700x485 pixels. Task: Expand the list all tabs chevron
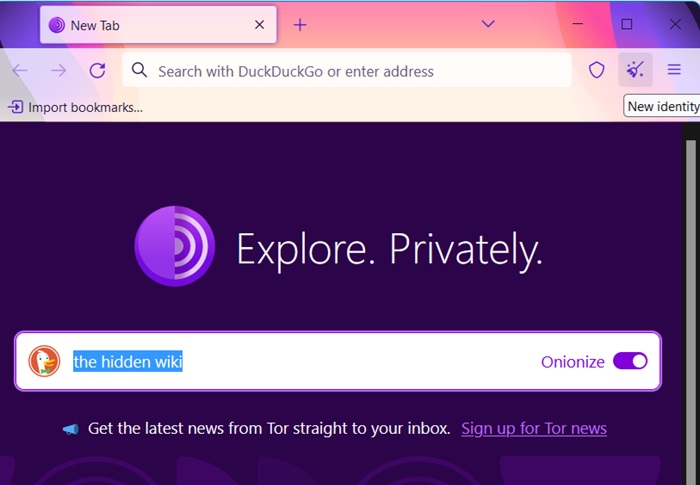(x=488, y=24)
